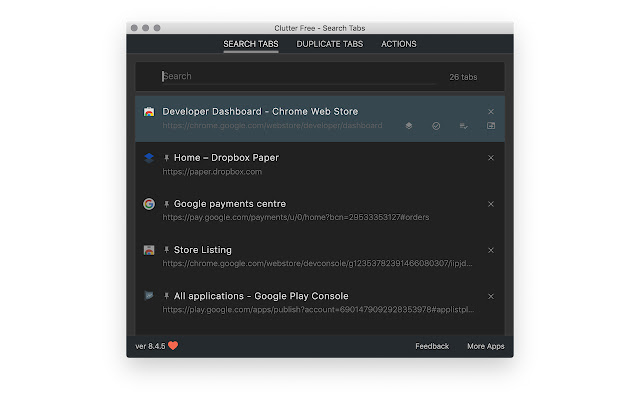This screenshot has width=640, height=400.
Task: Select 'Developer Dashboard - Chrome Web Store' title
Action: (x=260, y=111)
